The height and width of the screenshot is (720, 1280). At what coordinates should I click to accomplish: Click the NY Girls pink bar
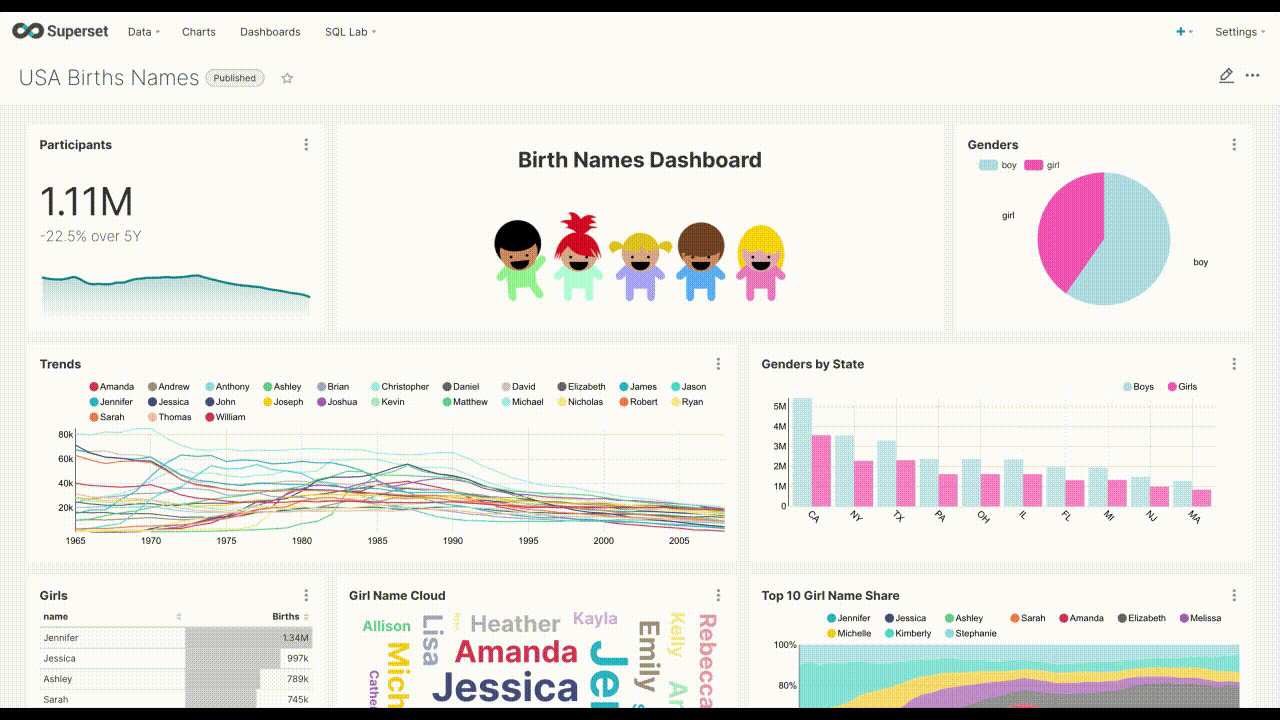click(864, 483)
